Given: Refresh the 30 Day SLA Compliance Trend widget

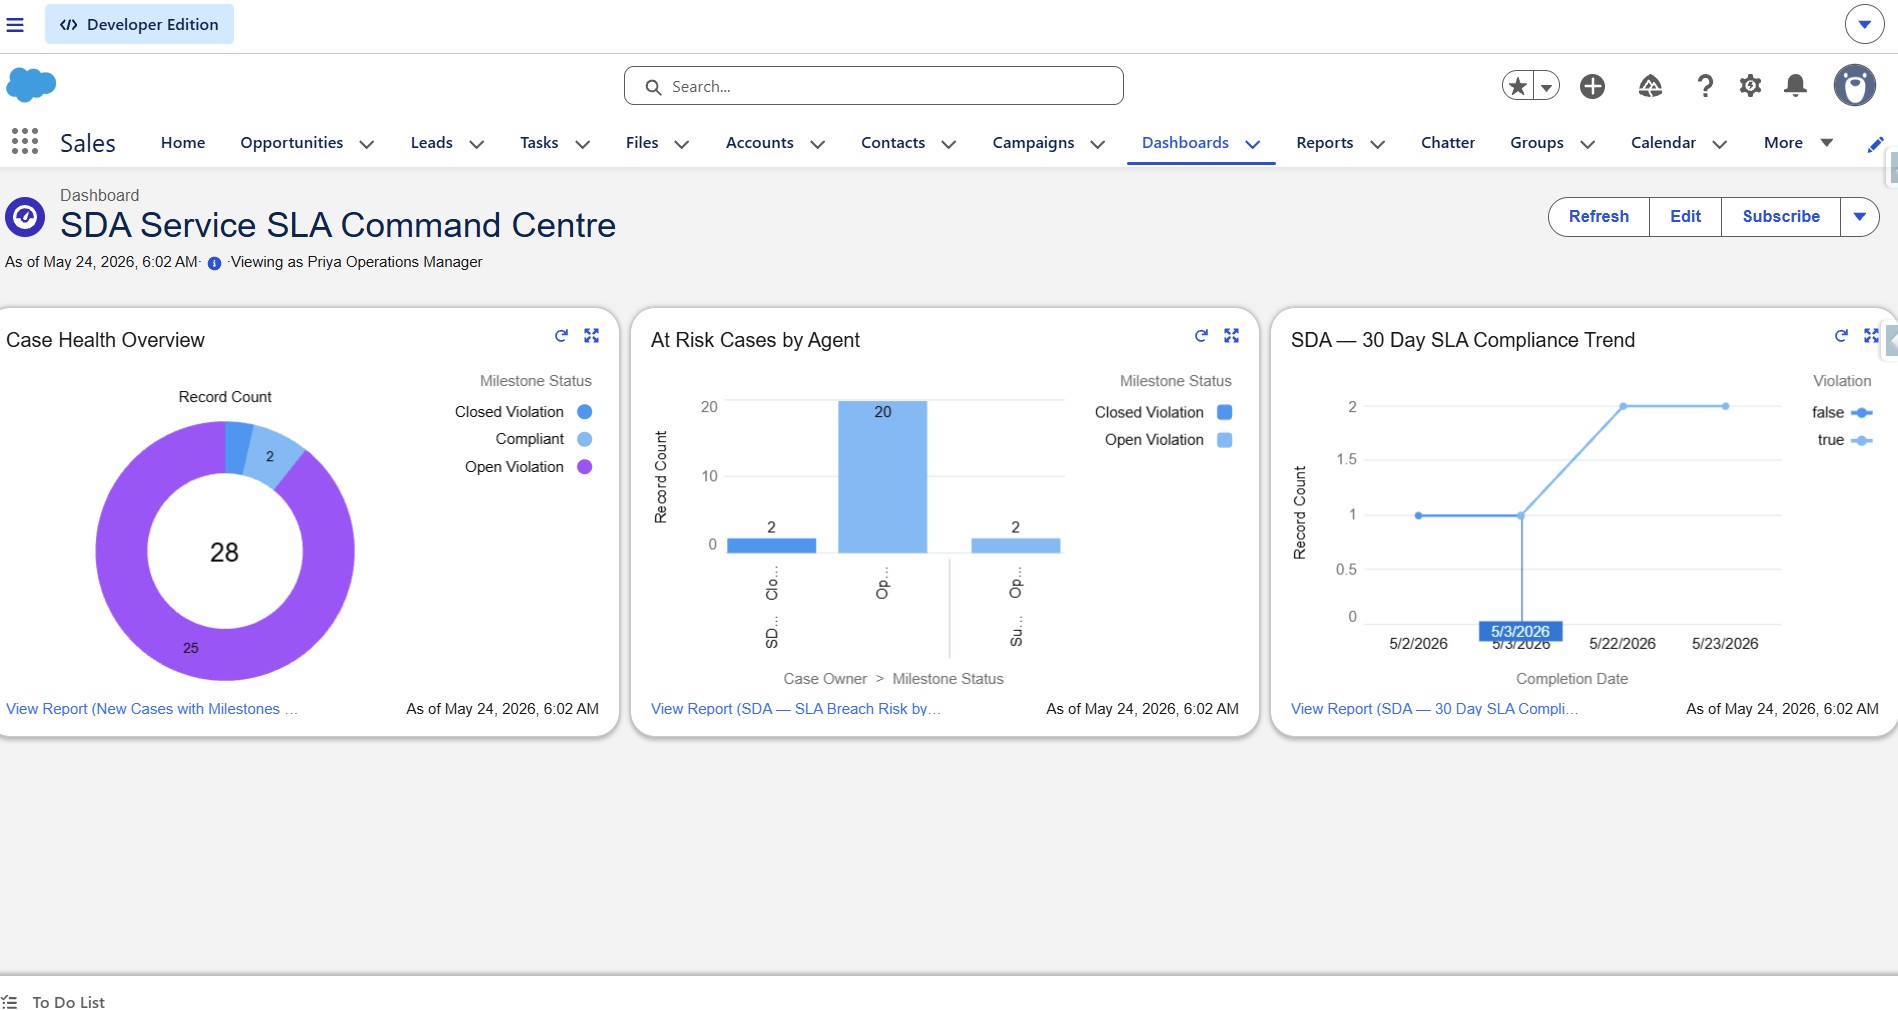Looking at the screenshot, I should tap(1841, 336).
